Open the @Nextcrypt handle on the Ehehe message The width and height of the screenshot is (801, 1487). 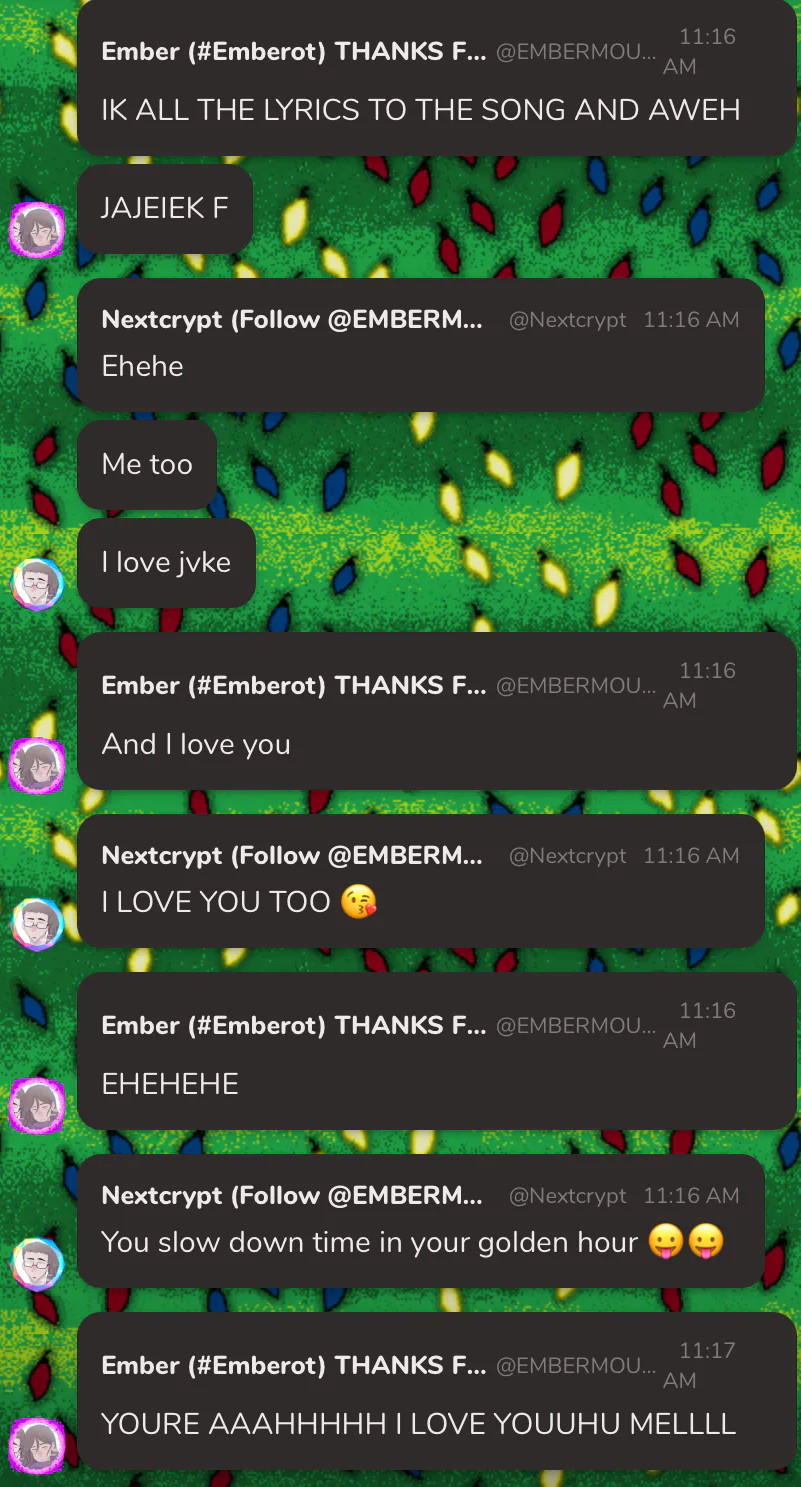[x=567, y=320]
